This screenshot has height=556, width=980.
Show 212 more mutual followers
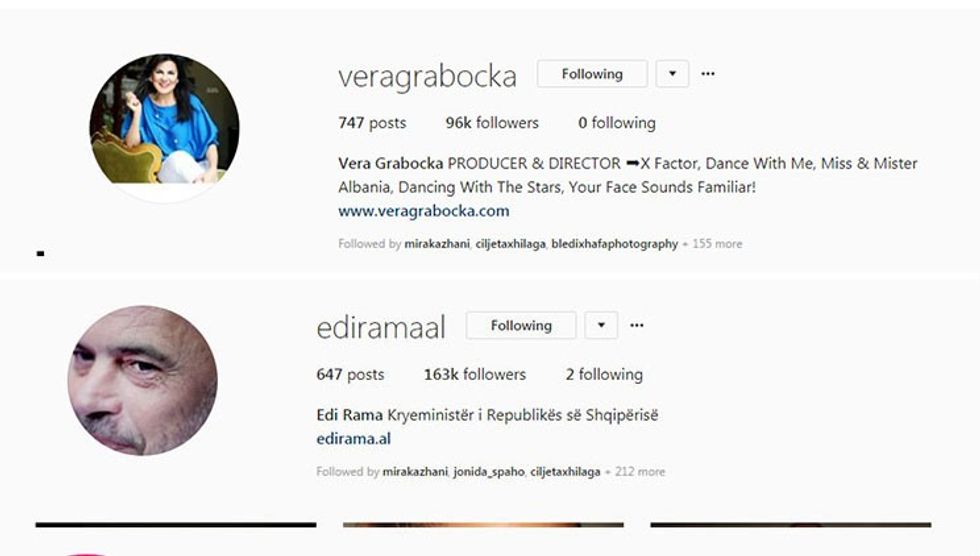tap(640, 472)
